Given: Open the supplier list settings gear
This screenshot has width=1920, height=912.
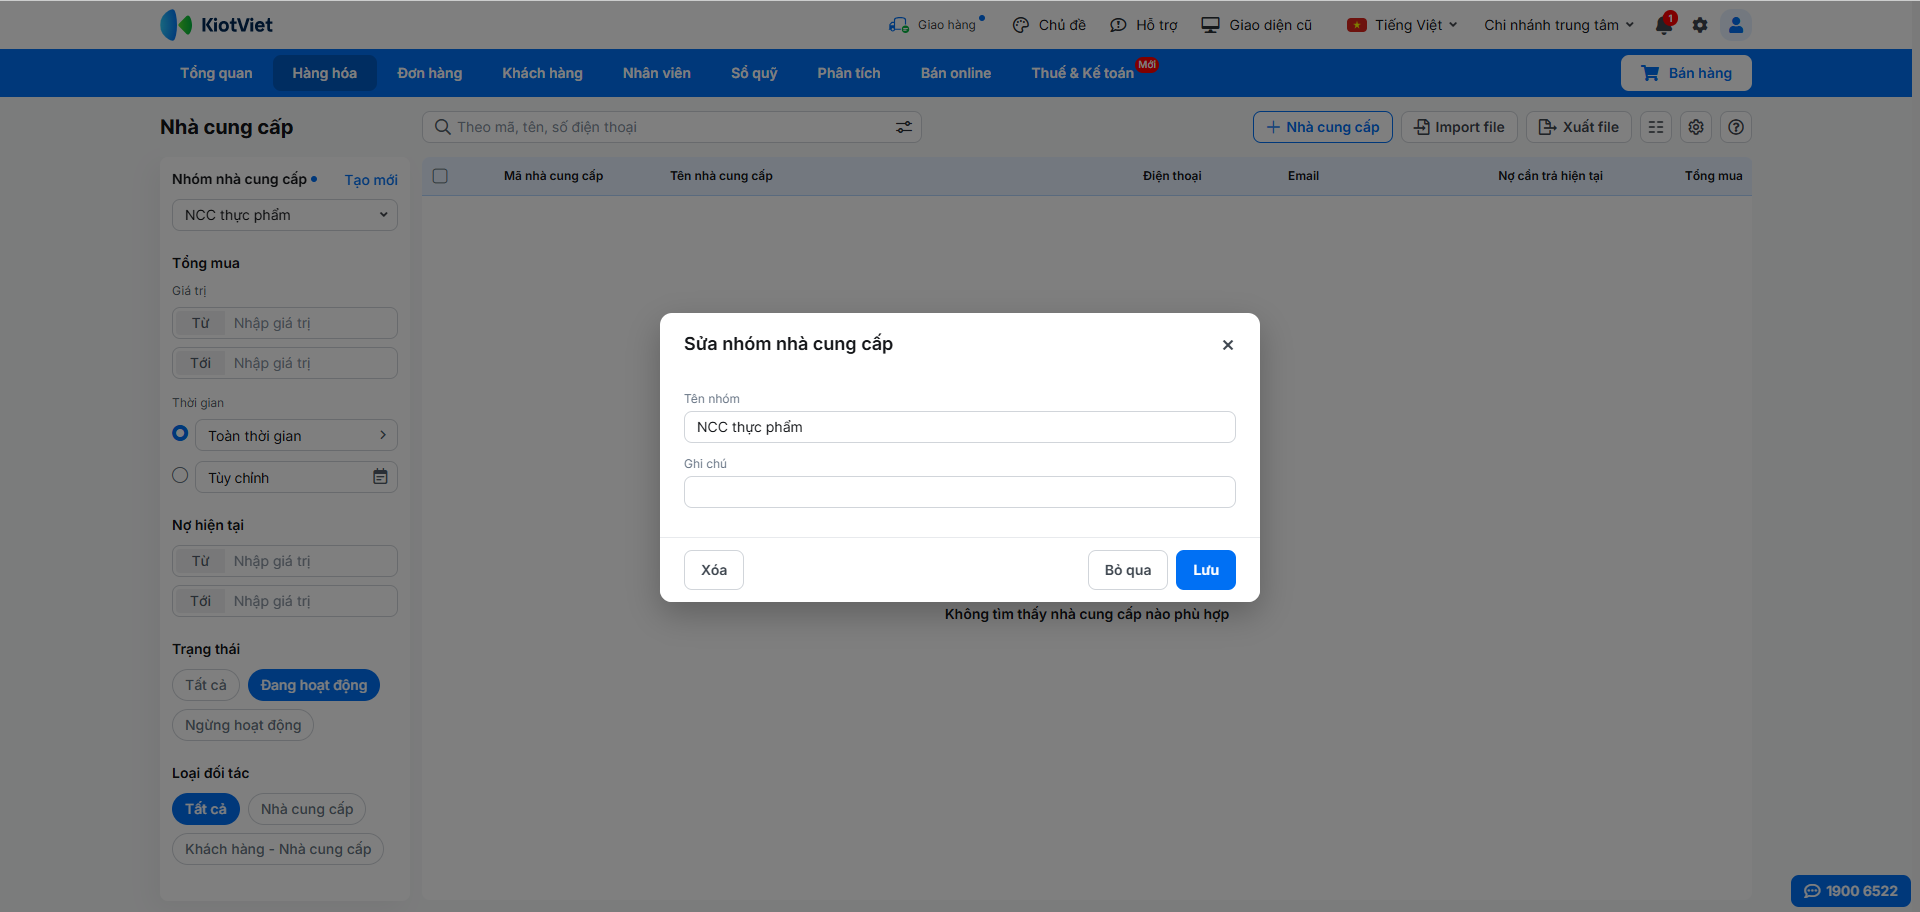Looking at the screenshot, I should click(x=1696, y=127).
